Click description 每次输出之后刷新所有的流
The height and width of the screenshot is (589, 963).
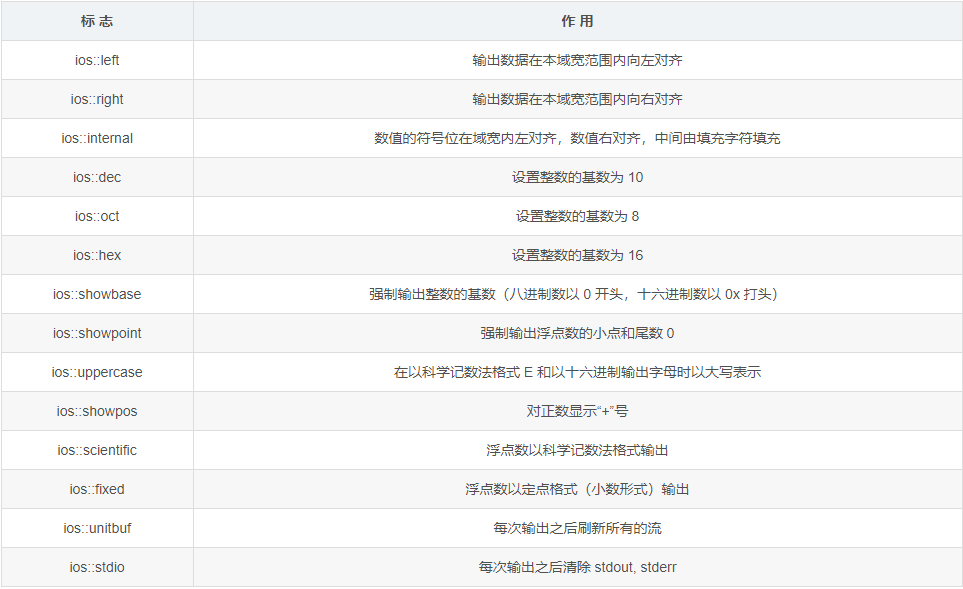click(x=577, y=528)
